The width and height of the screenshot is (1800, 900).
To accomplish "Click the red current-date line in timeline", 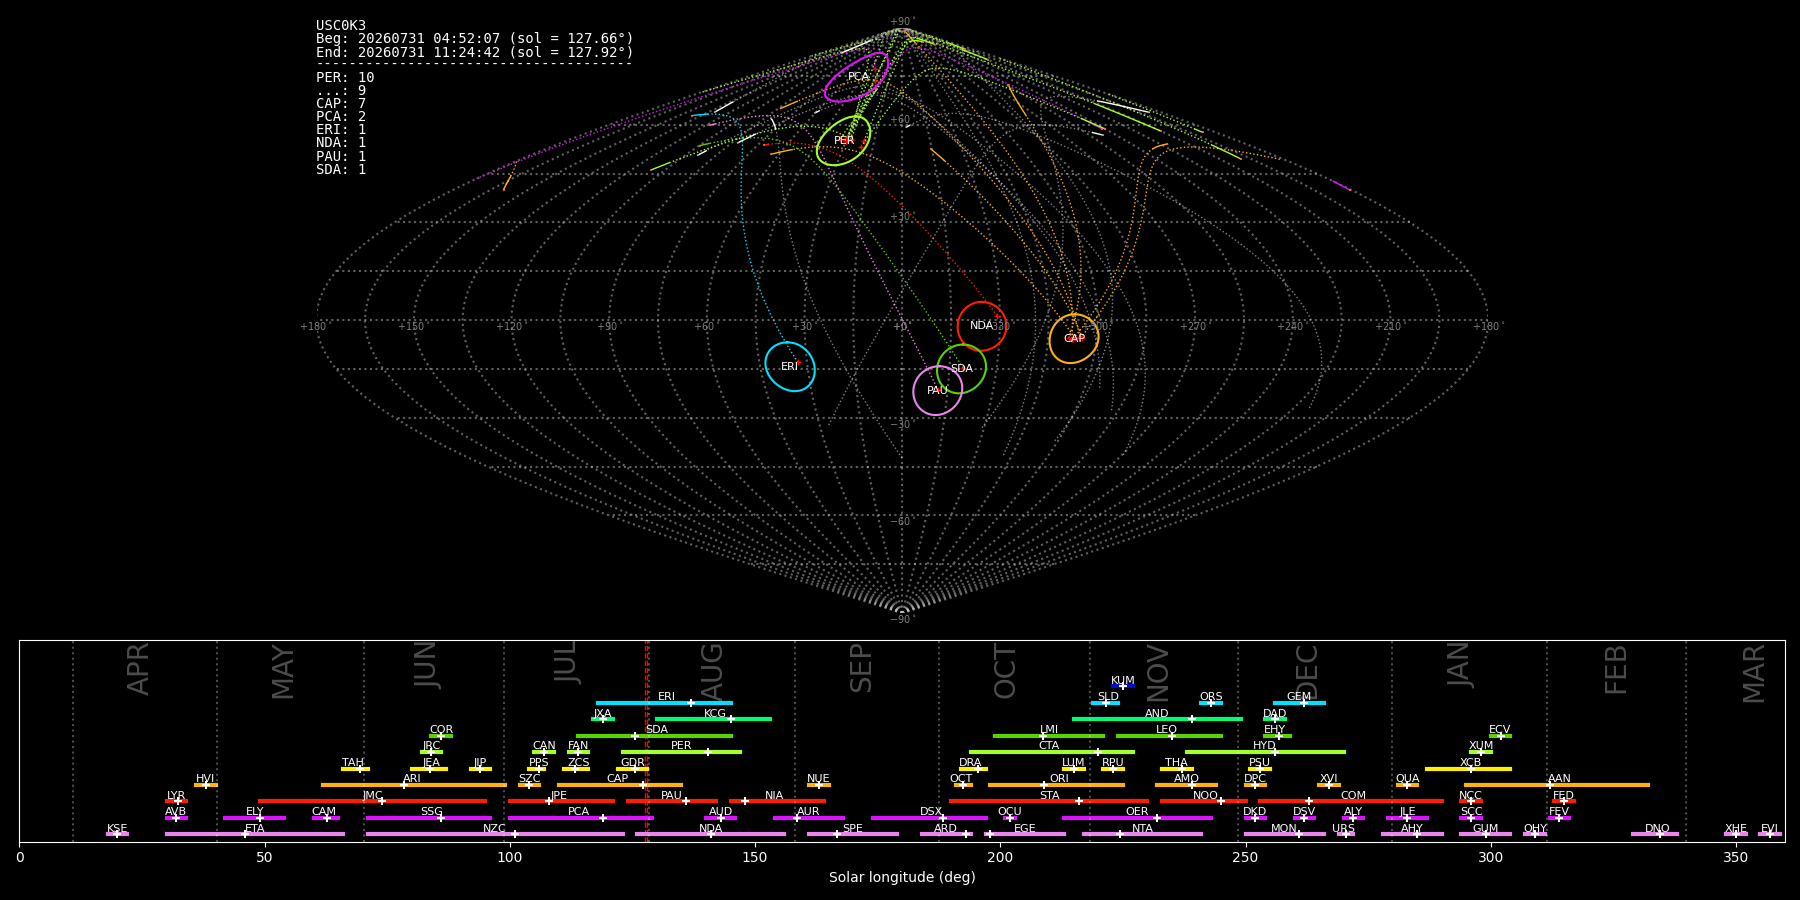I will tap(647, 740).
